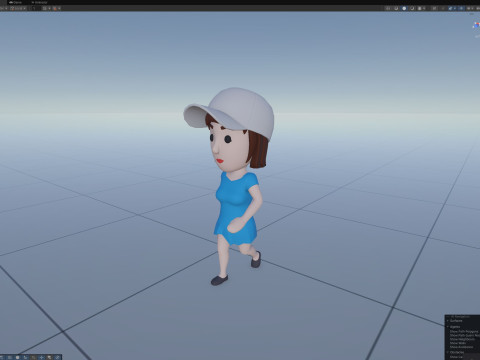
Task: Open the grid settings dropdown arrow
Action: point(49,8)
